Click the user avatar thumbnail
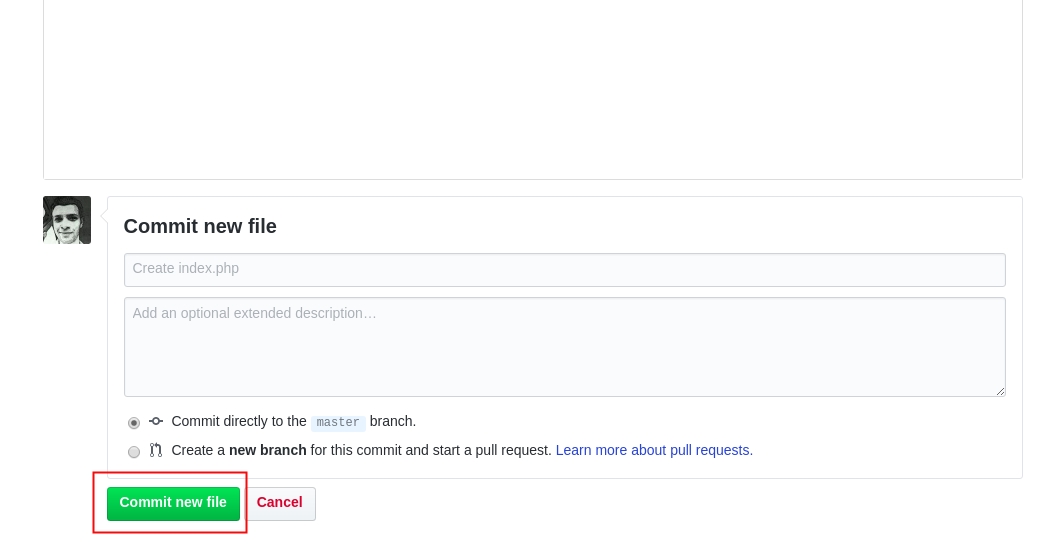Screen dimensions: 1050x544 (67, 220)
